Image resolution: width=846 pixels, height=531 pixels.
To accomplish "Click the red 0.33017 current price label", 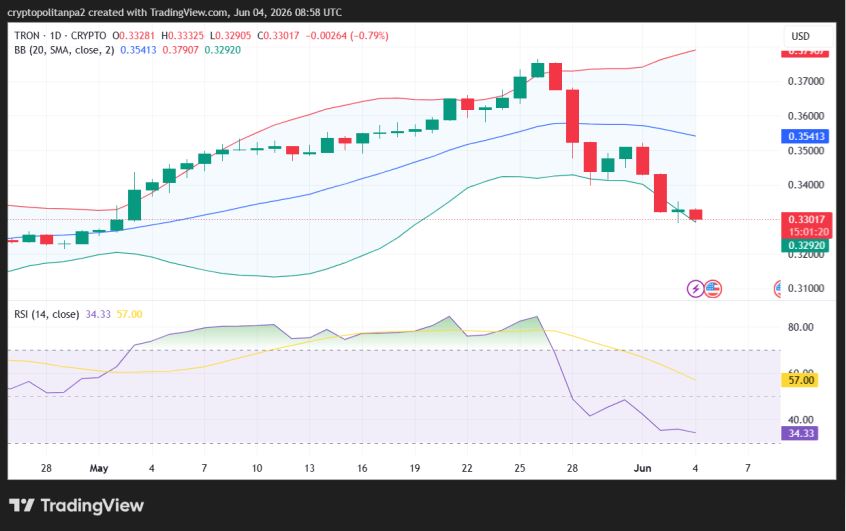I will coord(806,219).
